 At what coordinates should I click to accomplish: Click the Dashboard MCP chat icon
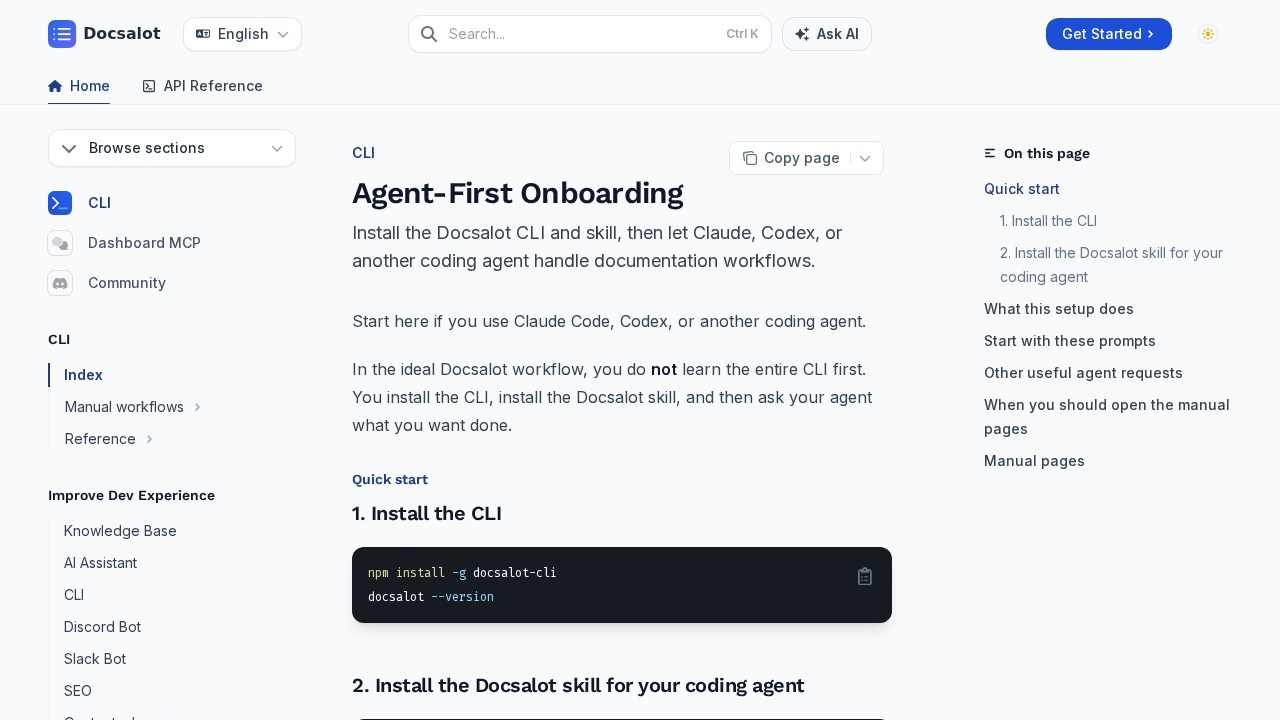pyautogui.click(x=60, y=243)
